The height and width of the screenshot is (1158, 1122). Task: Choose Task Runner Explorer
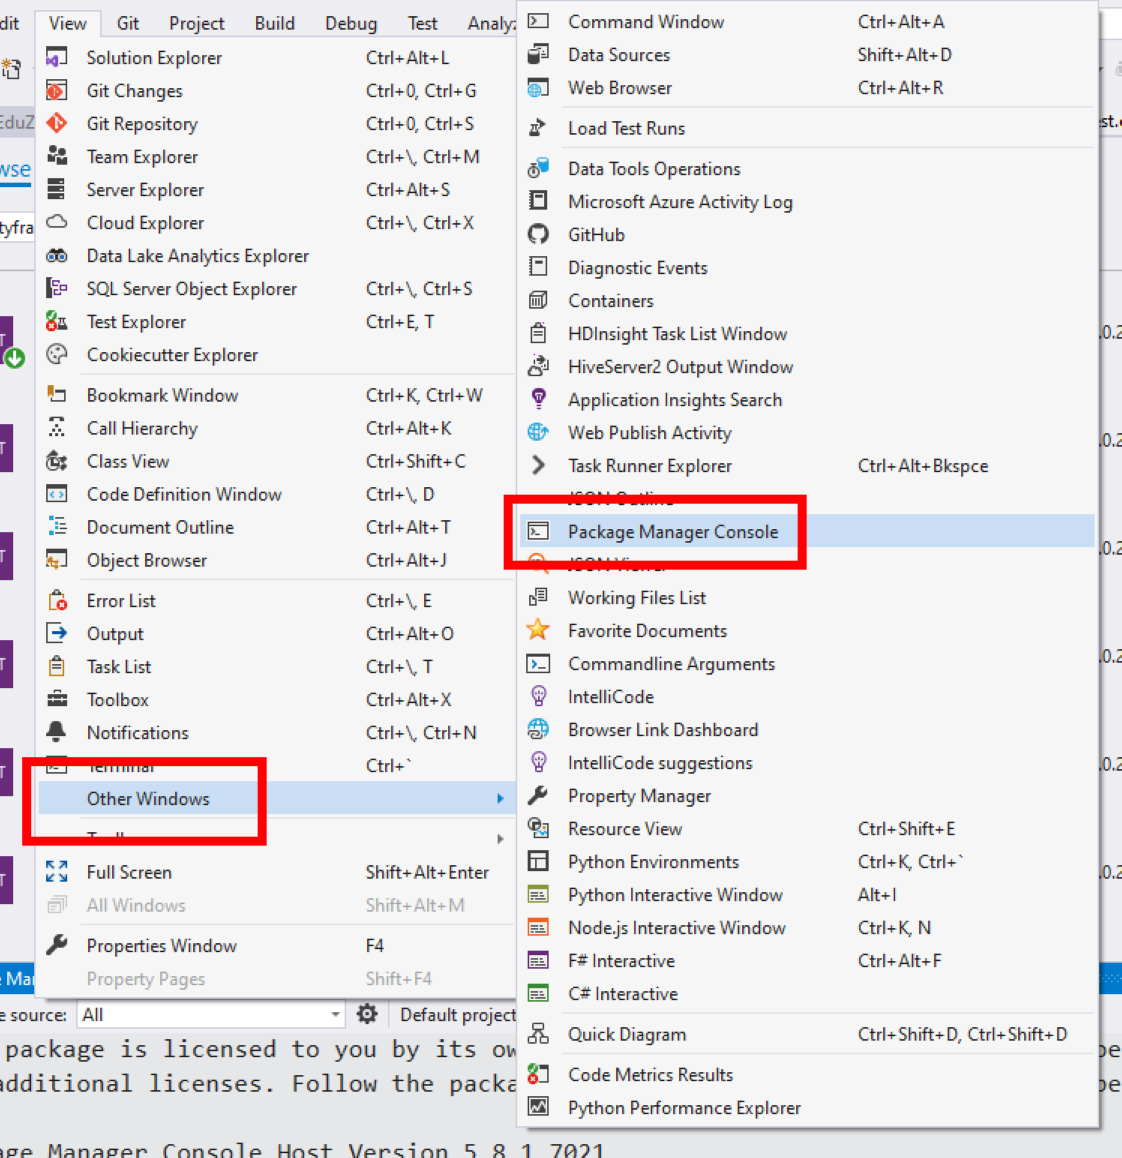pyautogui.click(x=807, y=465)
